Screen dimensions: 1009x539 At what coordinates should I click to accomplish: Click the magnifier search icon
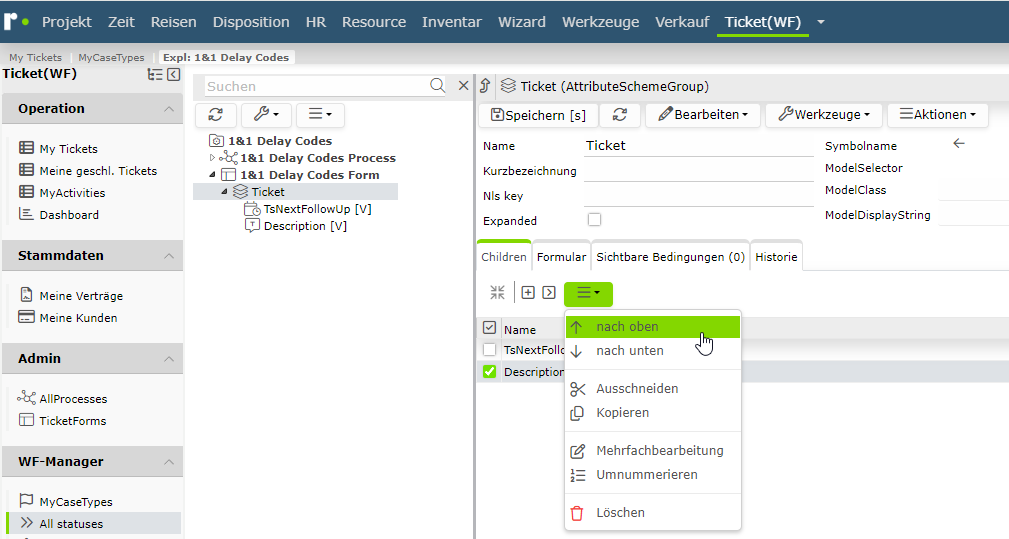tap(438, 86)
